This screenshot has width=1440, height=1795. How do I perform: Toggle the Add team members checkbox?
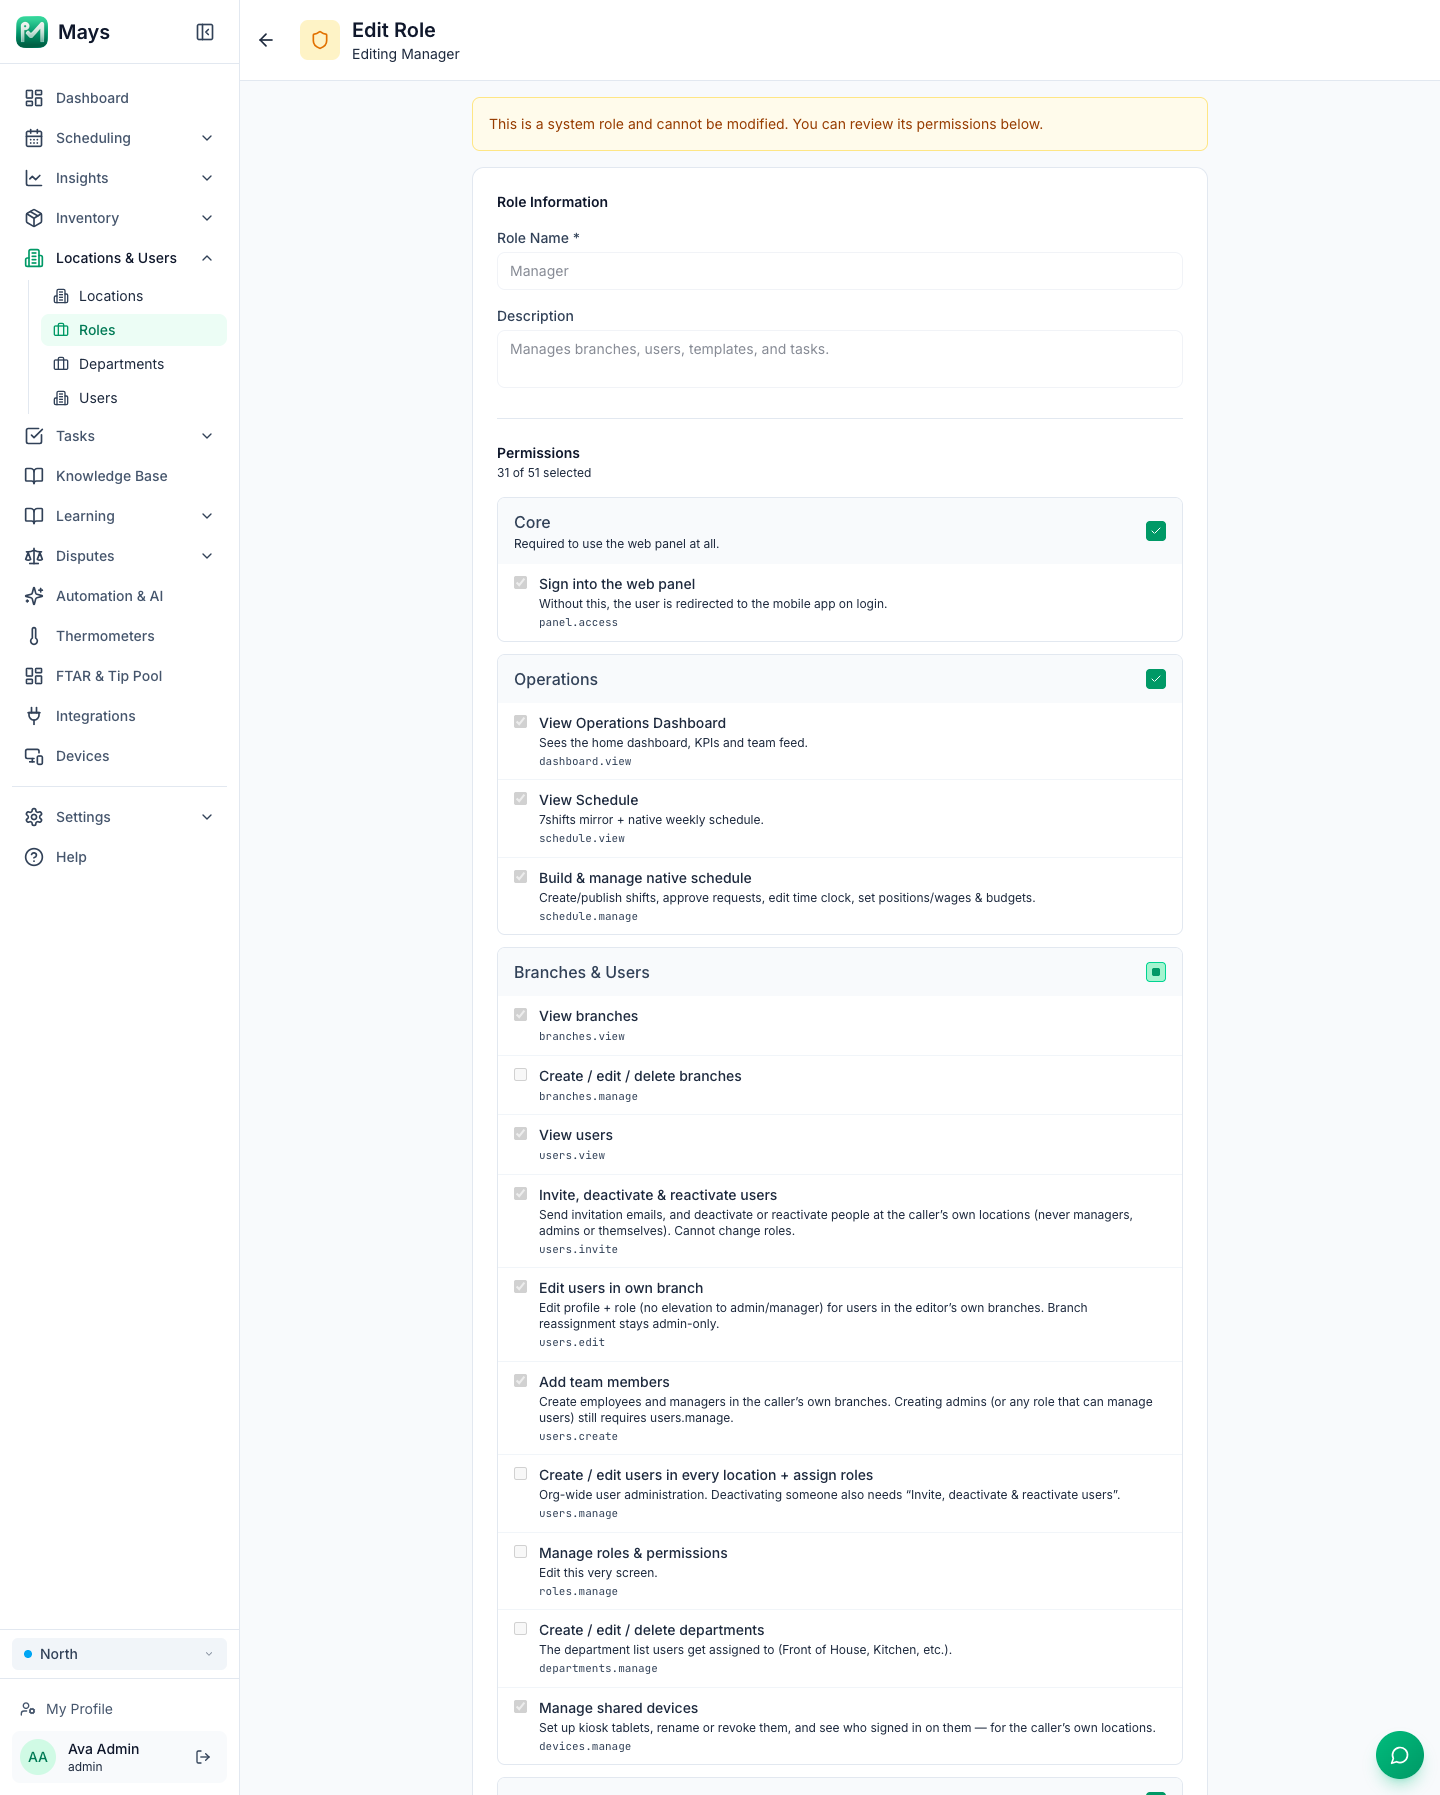521,1381
